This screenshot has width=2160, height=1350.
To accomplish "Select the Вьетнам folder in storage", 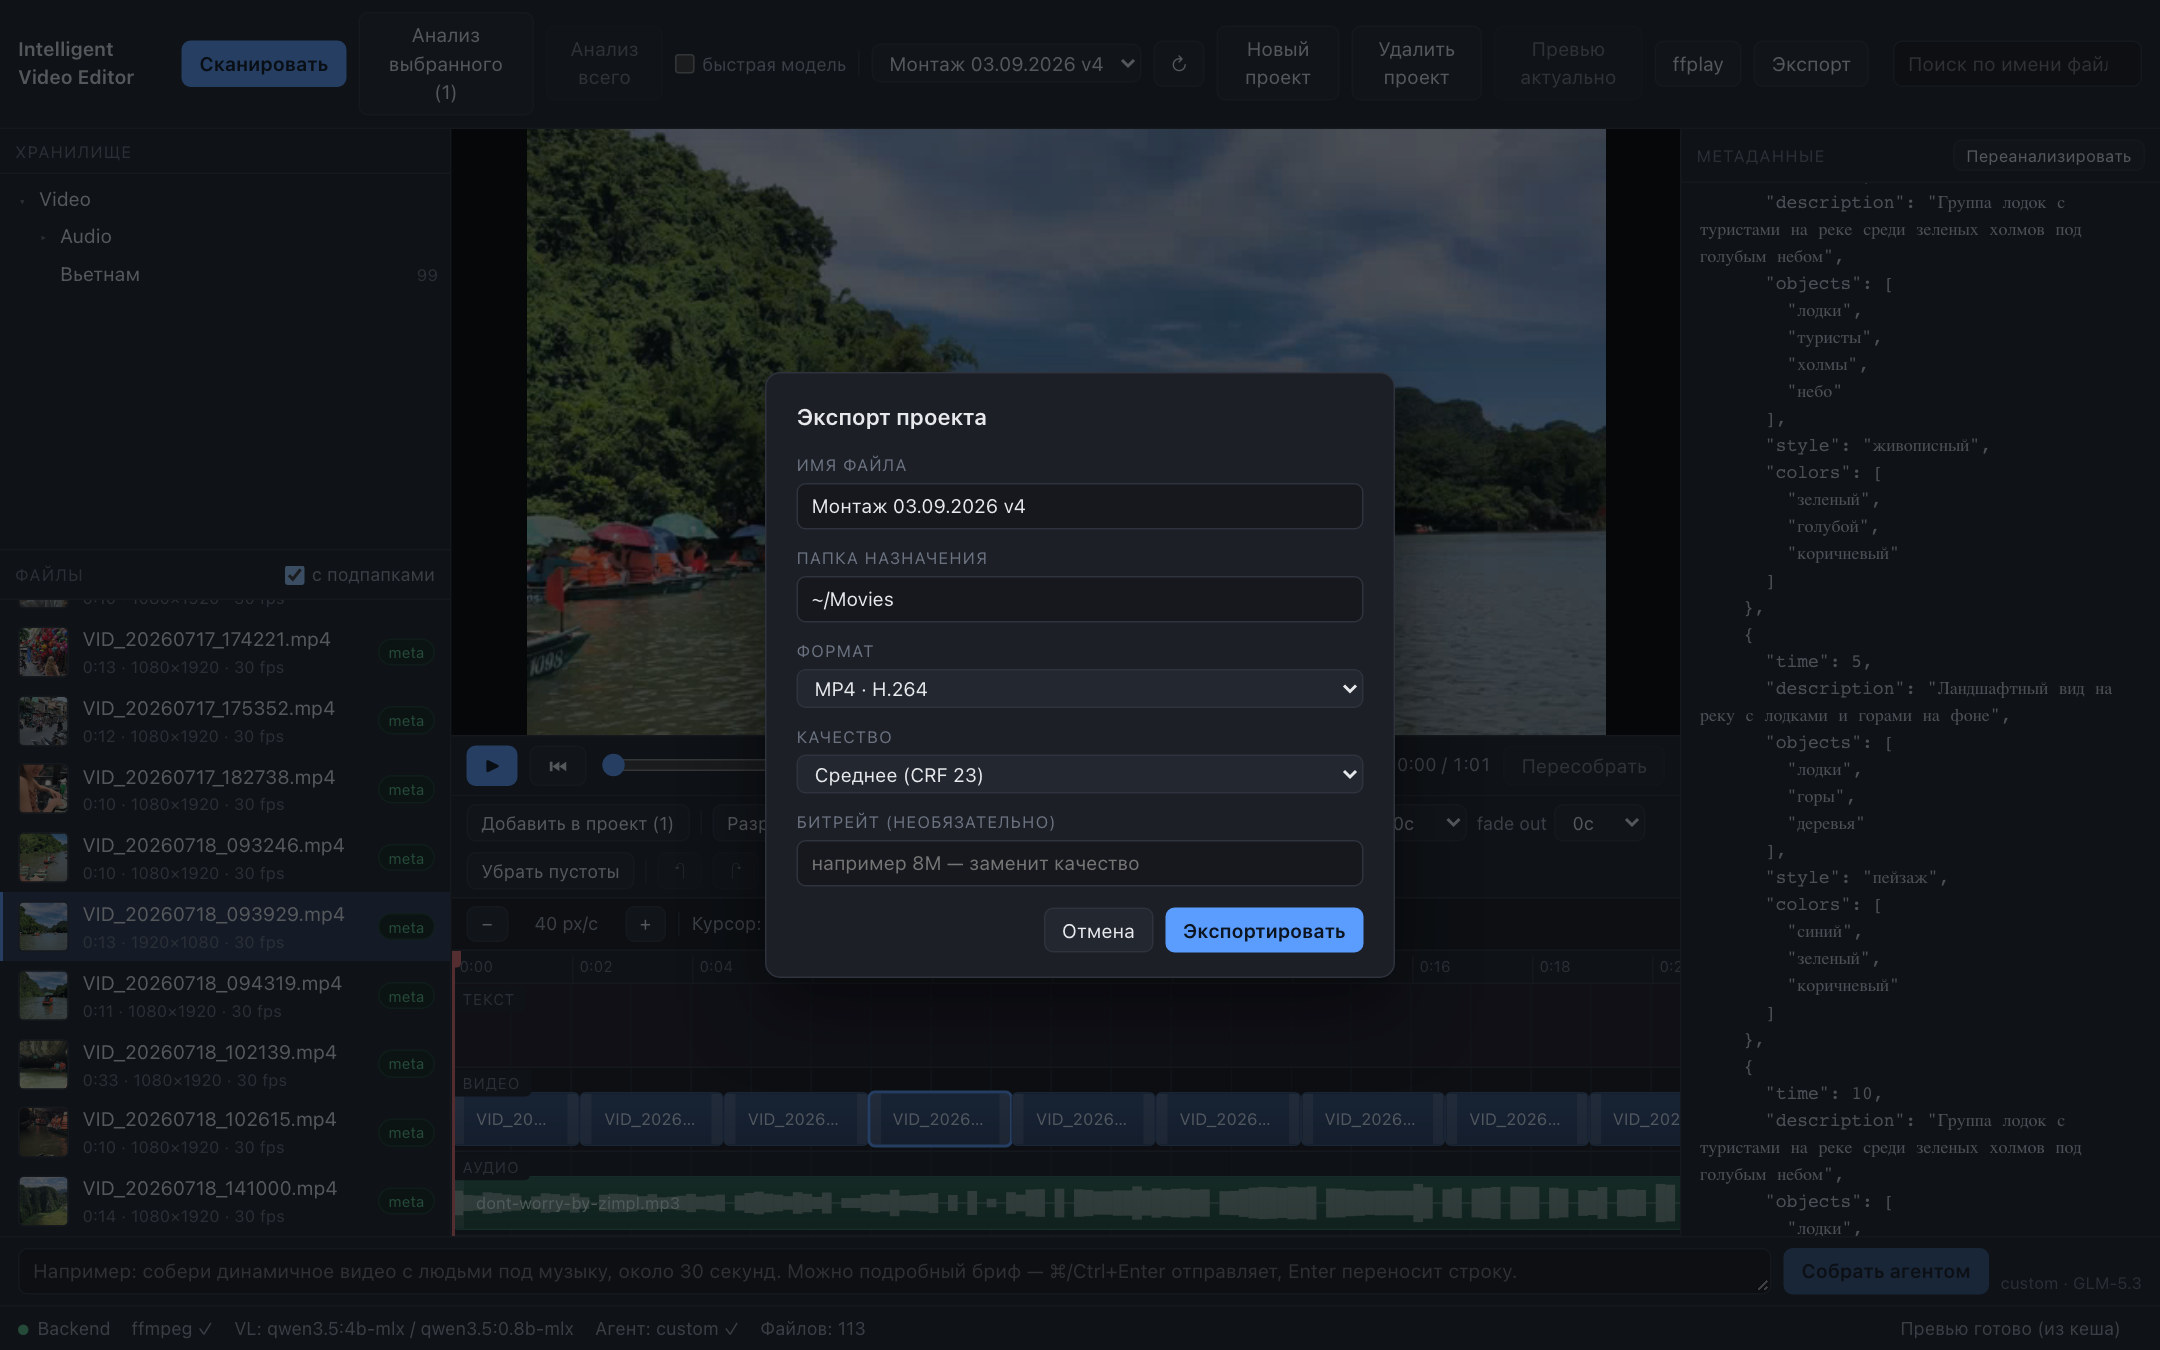I will [100, 275].
